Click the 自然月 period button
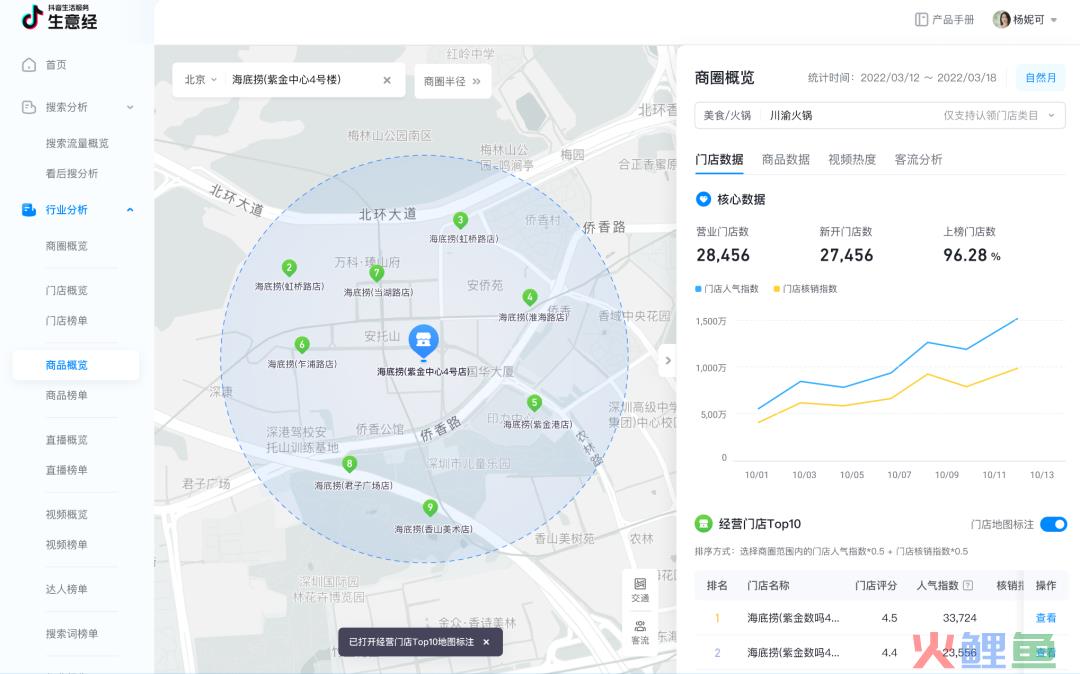 coord(1041,78)
